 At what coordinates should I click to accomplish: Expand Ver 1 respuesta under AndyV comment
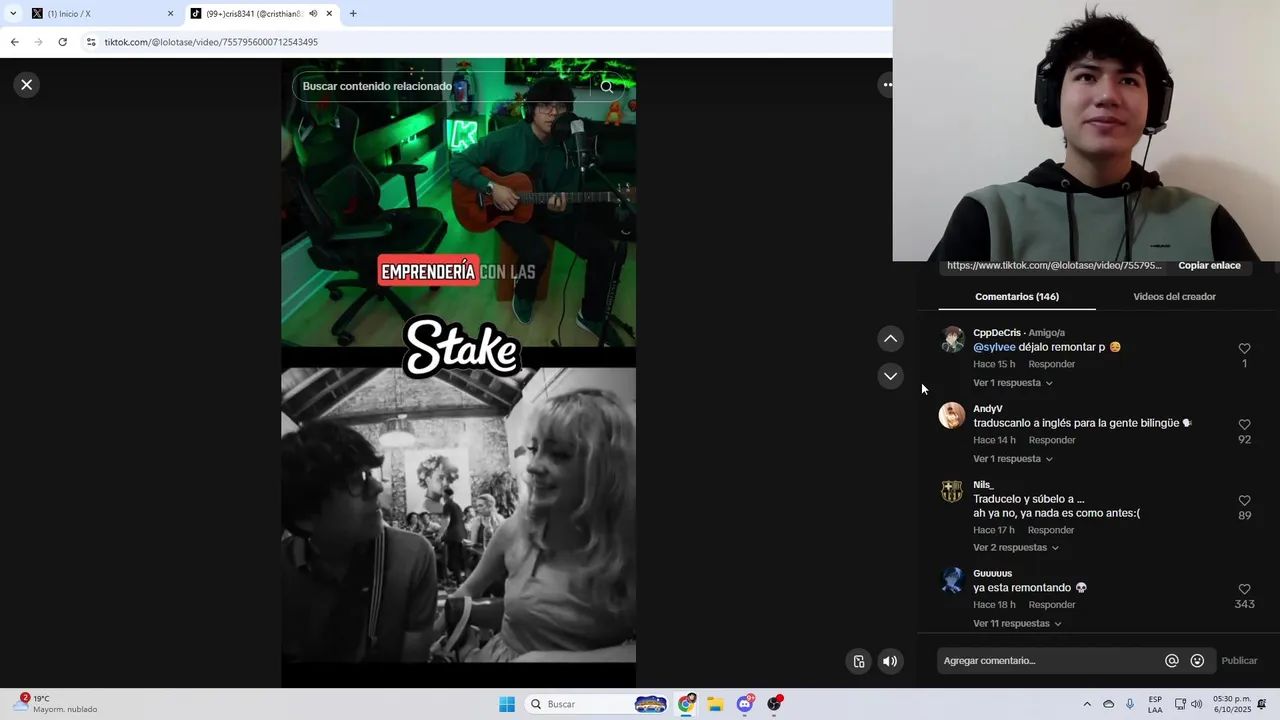click(x=1012, y=459)
